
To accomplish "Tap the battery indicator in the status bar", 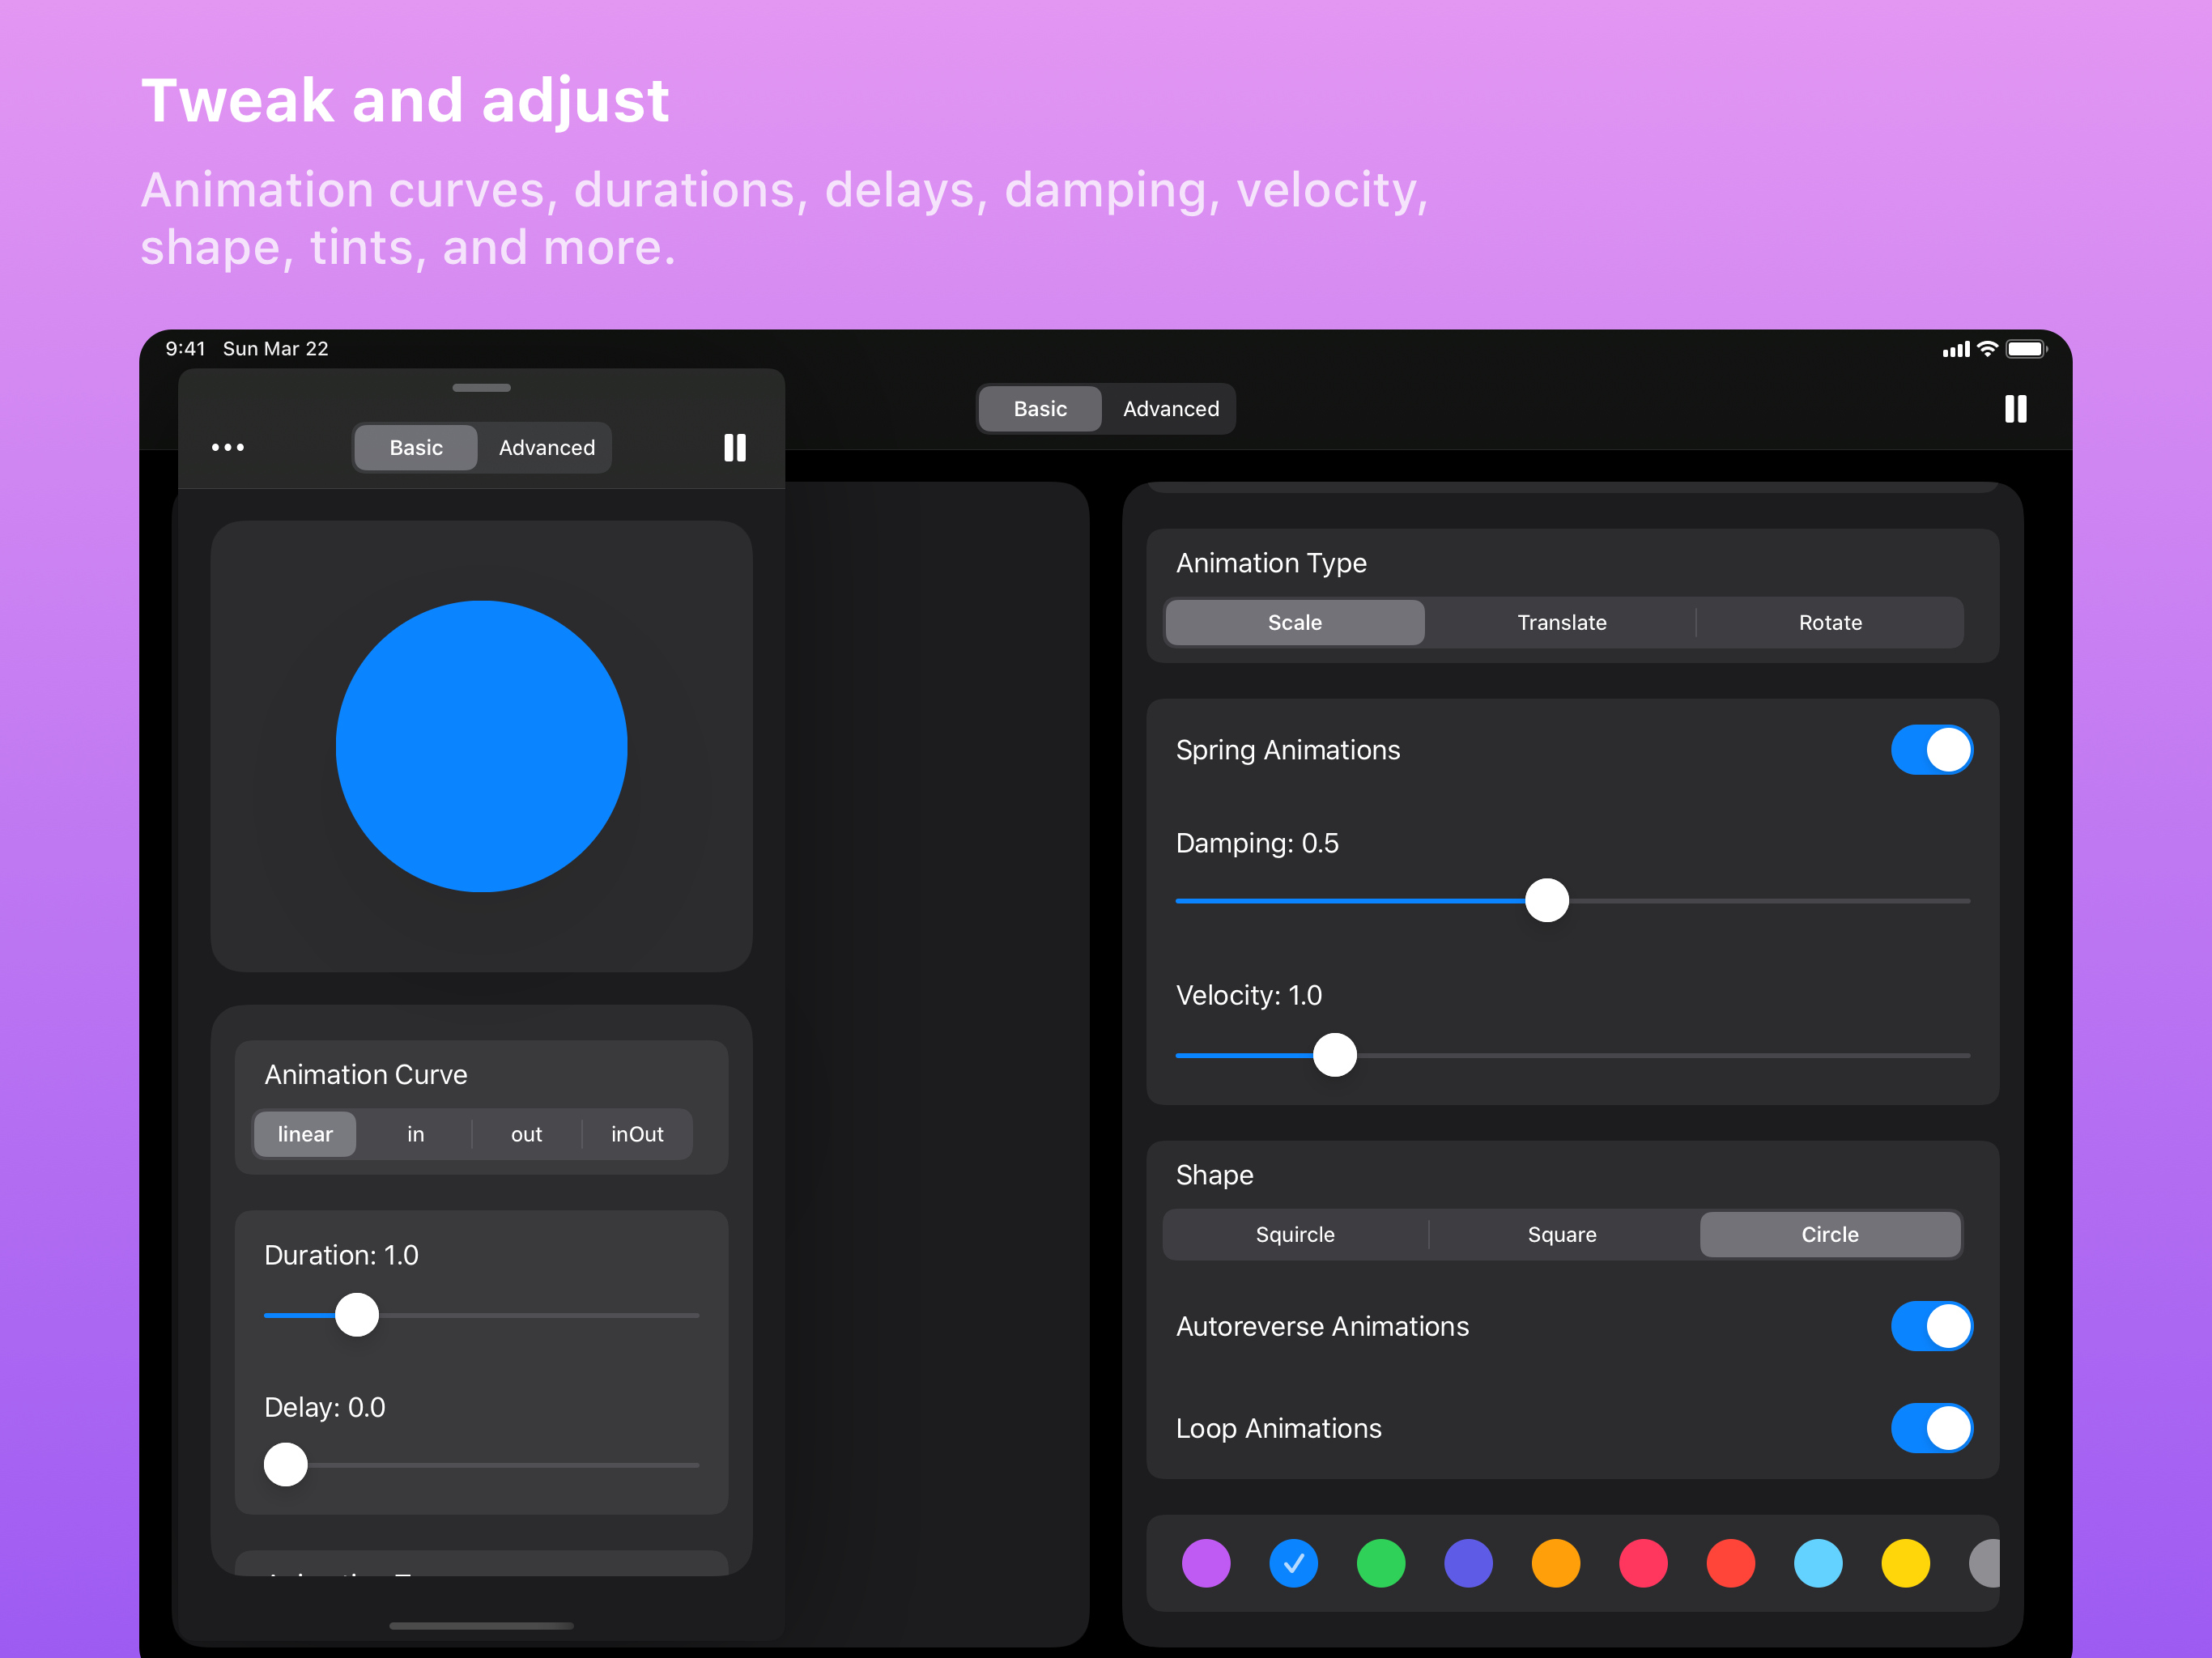I will [2028, 348].
